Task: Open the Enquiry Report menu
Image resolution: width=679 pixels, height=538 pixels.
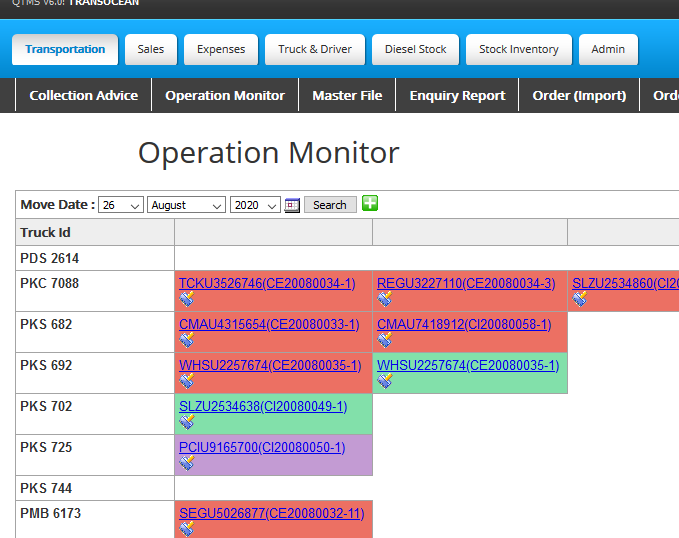Action: pos(457,96)
